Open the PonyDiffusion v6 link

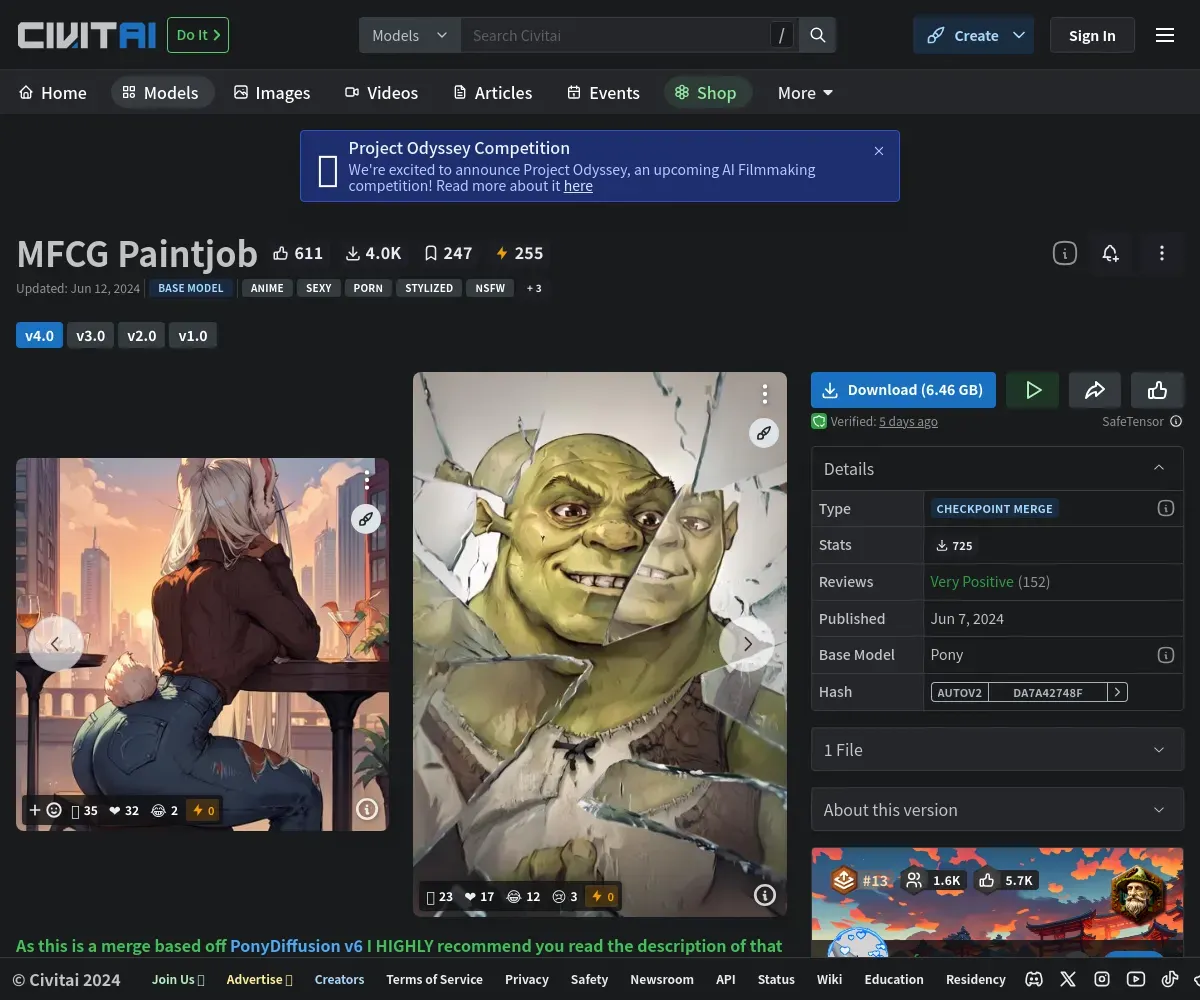click(297, 946)
